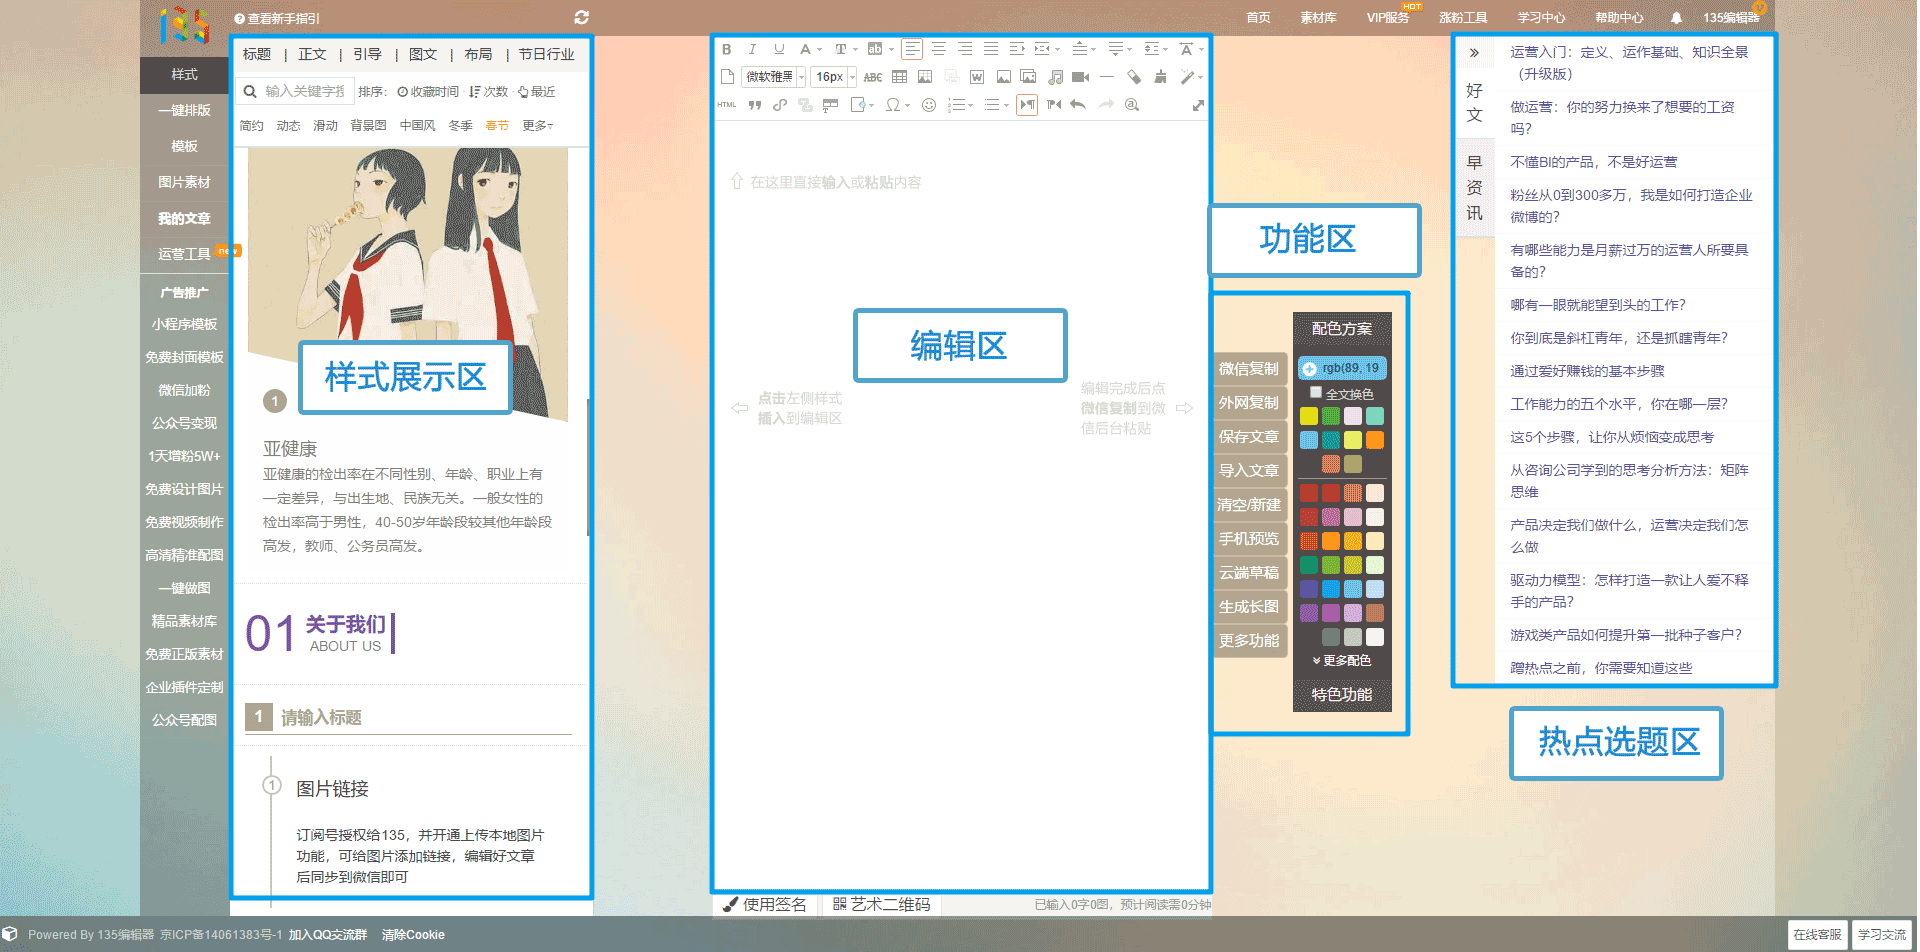The image size is (1920, 952).
Task: Enable left text alignment
Action: pyautogui.click(x=912, y=49)
